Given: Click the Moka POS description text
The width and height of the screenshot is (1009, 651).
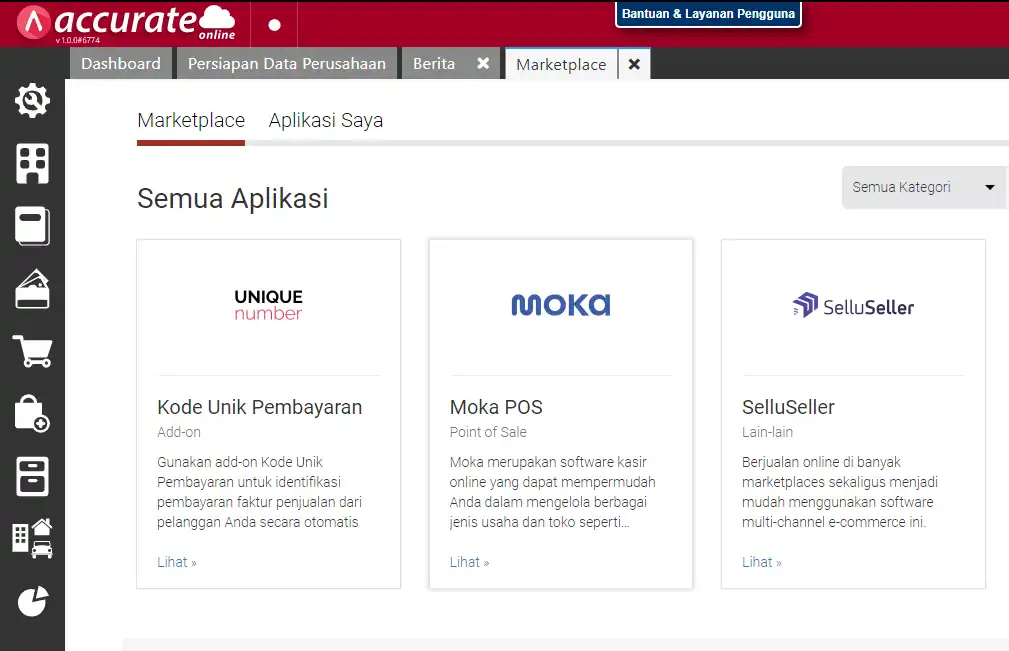Looking at the screenshot, I should [553, 492].
